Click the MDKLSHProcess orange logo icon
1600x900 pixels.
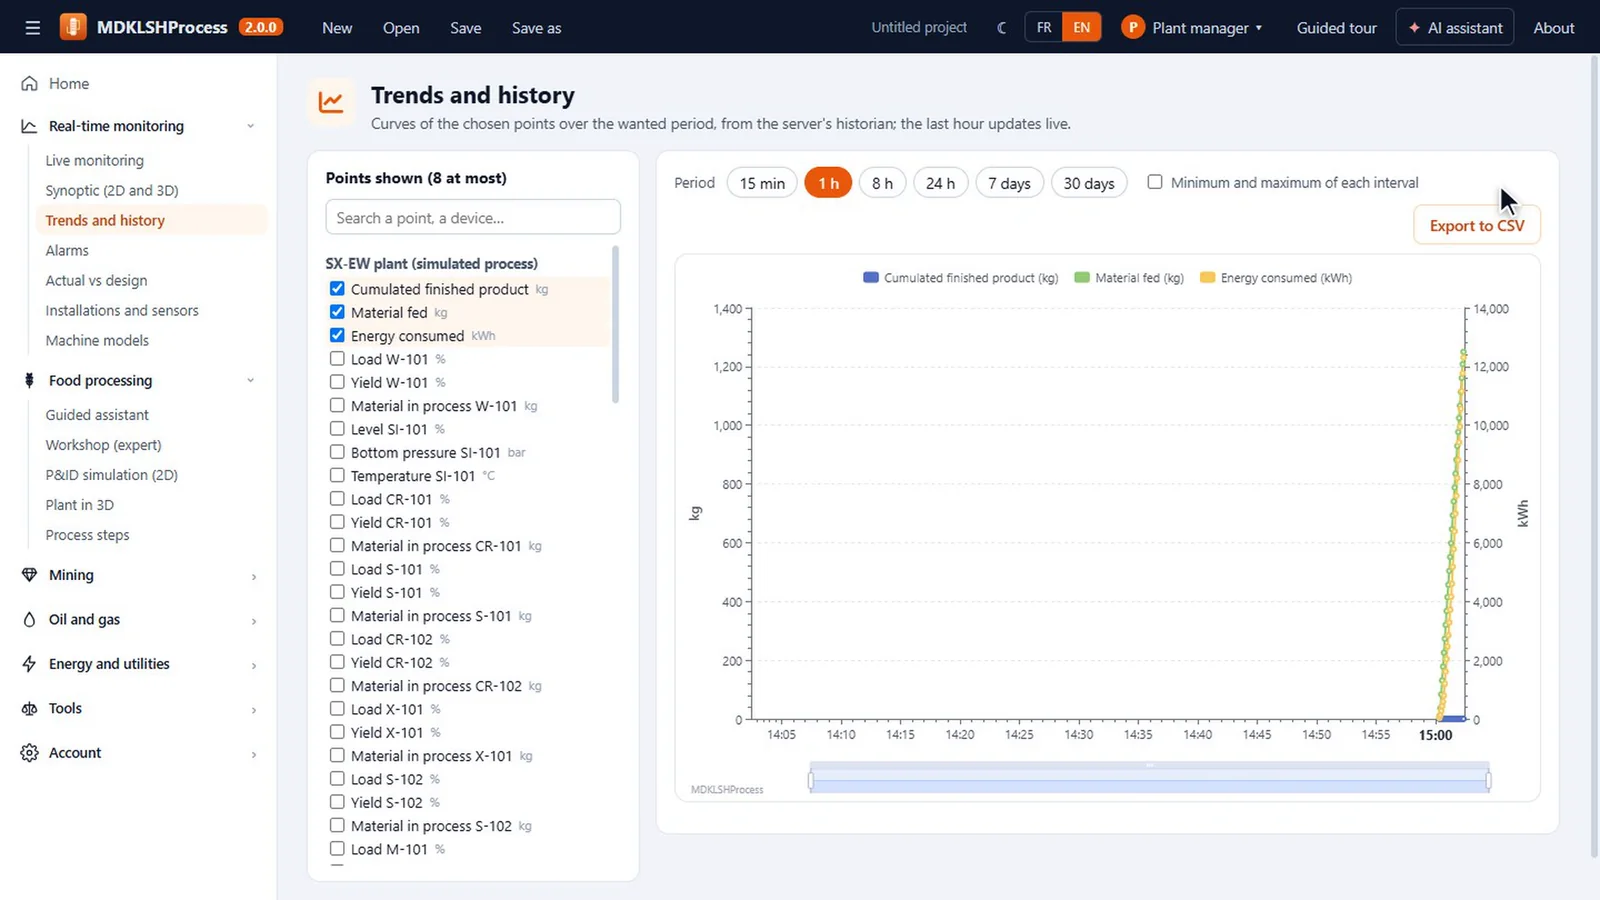[x=73, y=27]
